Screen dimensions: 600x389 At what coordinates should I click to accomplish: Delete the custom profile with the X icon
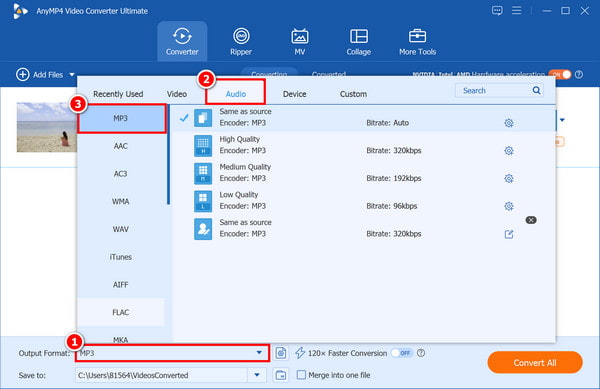[x=531, y=220]
